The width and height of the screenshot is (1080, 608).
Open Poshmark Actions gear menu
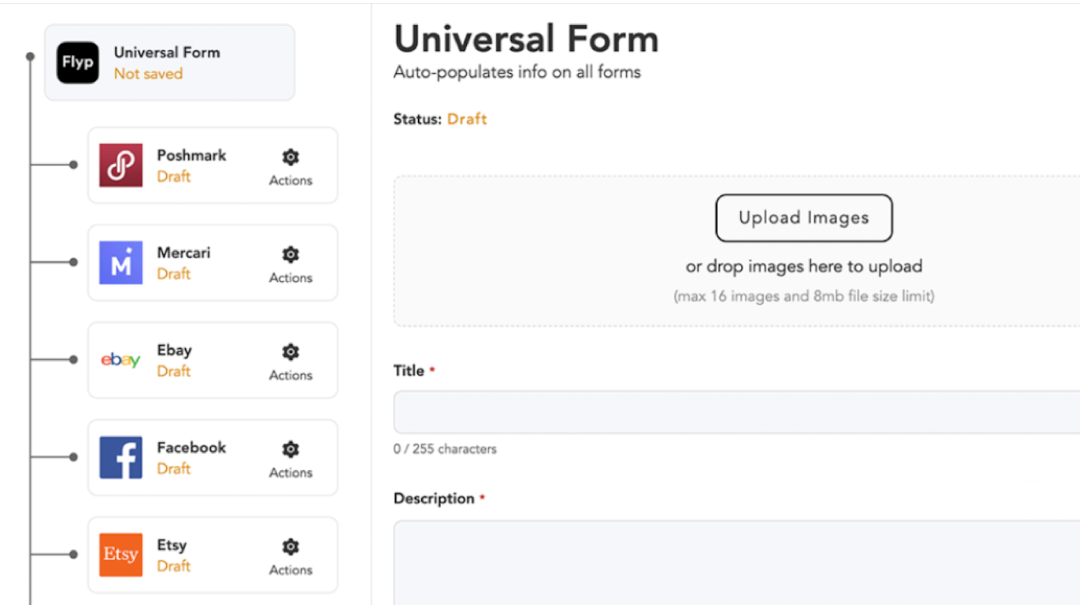pos(290,158)
